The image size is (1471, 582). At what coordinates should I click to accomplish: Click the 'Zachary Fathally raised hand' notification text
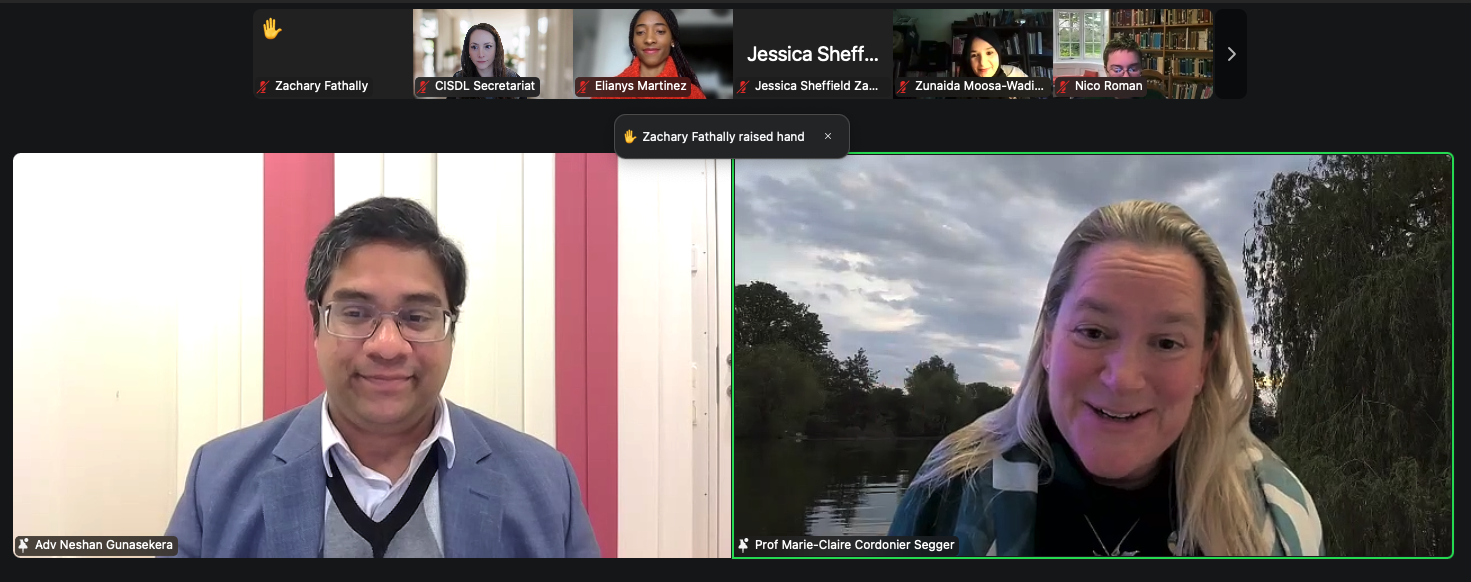click(x=723, y=137)
